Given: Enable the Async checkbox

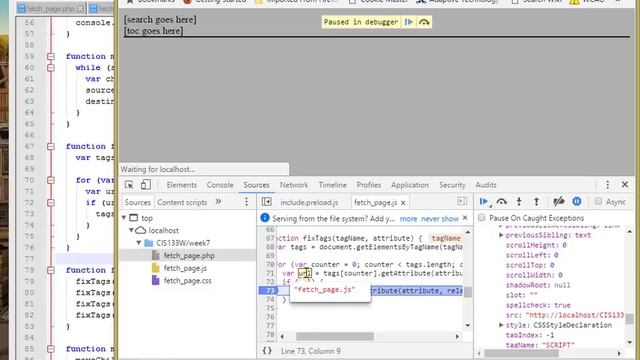Looking at the screenshot, I should tap(598, 201).
